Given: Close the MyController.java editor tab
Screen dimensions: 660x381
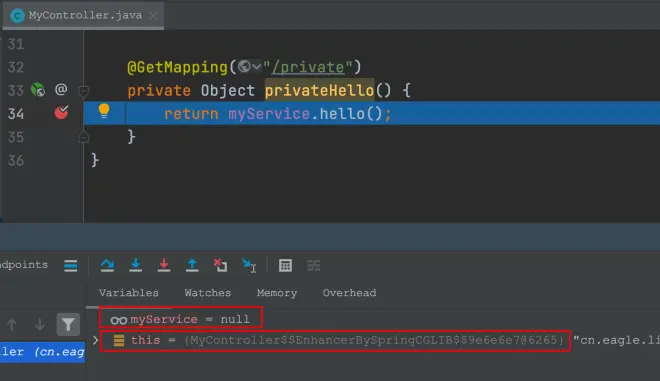Looking at the screenshot, I should [x=153, y=16].
